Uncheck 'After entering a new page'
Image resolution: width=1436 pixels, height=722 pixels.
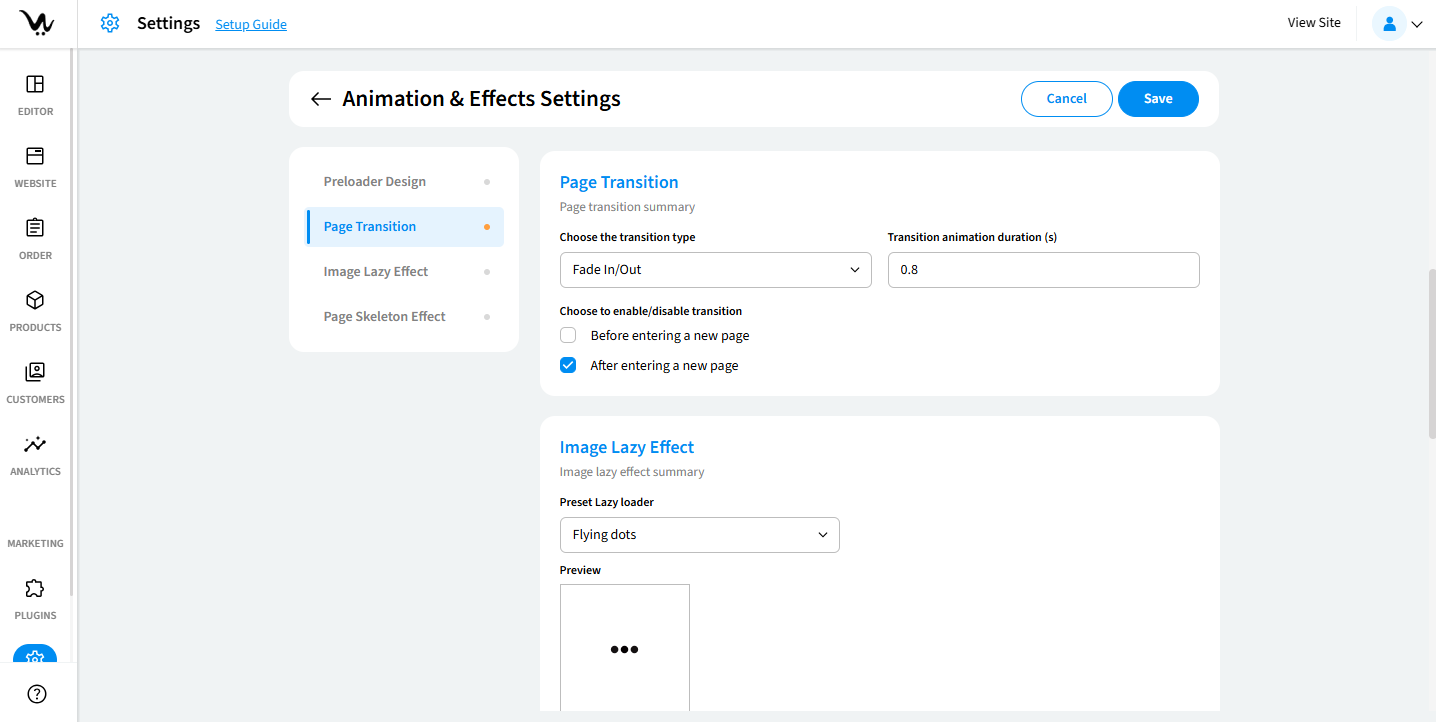click(x=568, y=366)
